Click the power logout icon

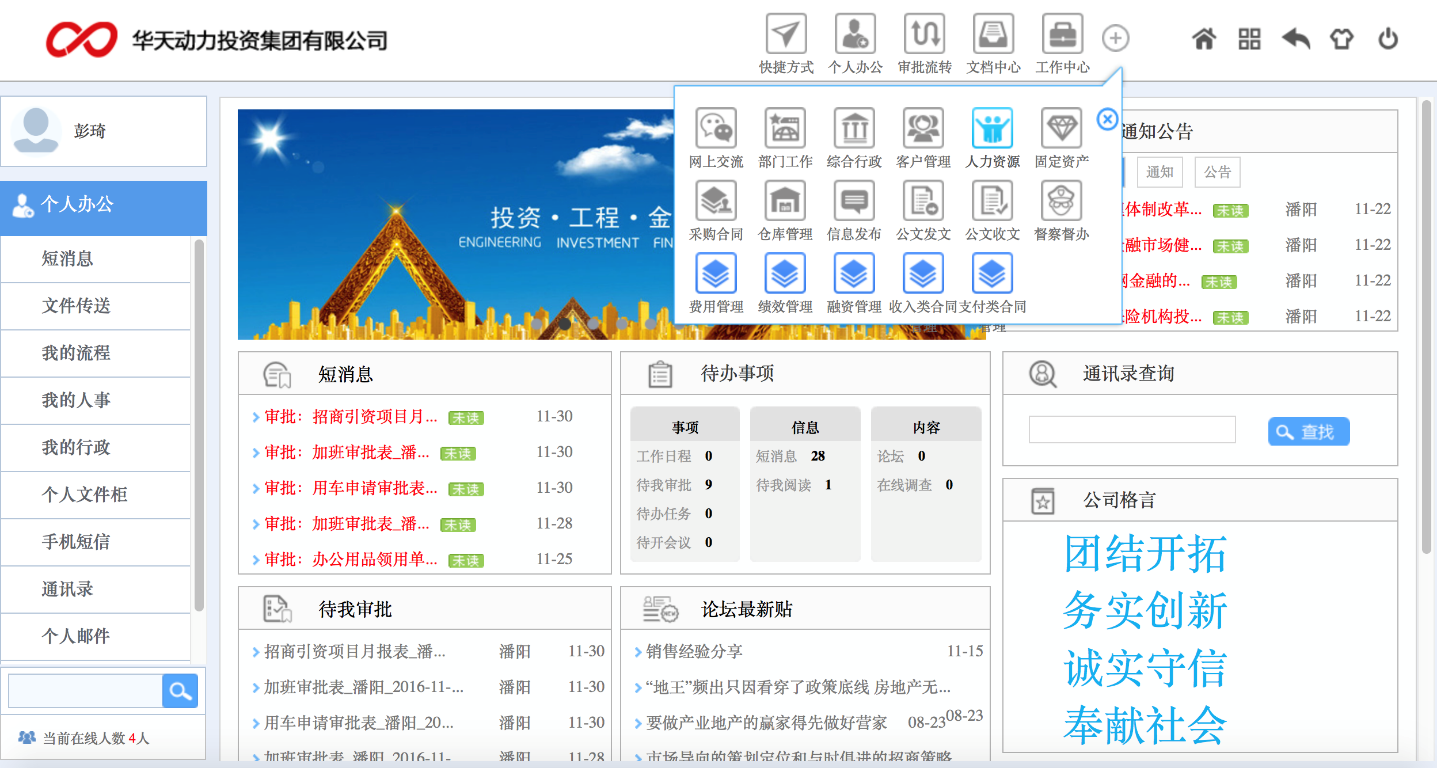point(1387,39)
